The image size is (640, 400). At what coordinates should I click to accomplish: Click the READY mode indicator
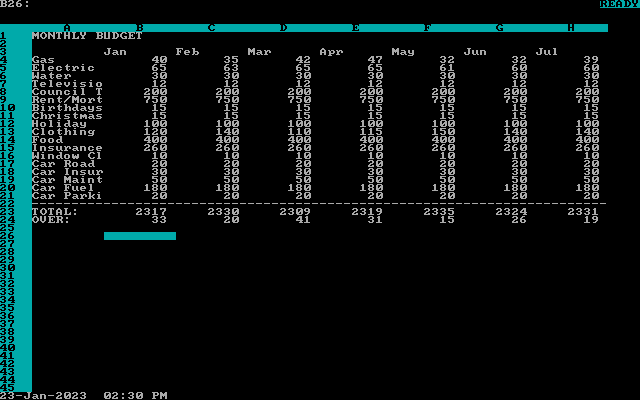(x=618, y=4)
